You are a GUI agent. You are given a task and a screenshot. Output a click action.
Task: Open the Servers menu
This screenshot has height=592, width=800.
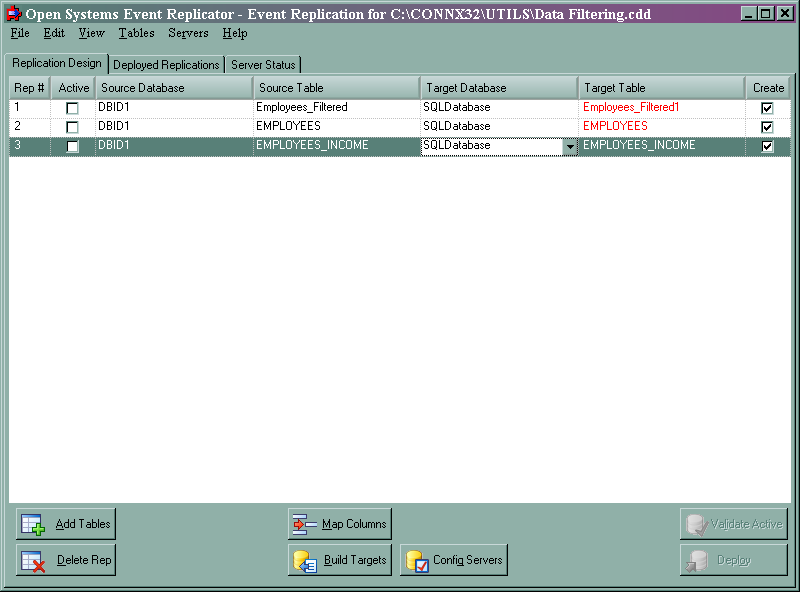tap(189, 33)
